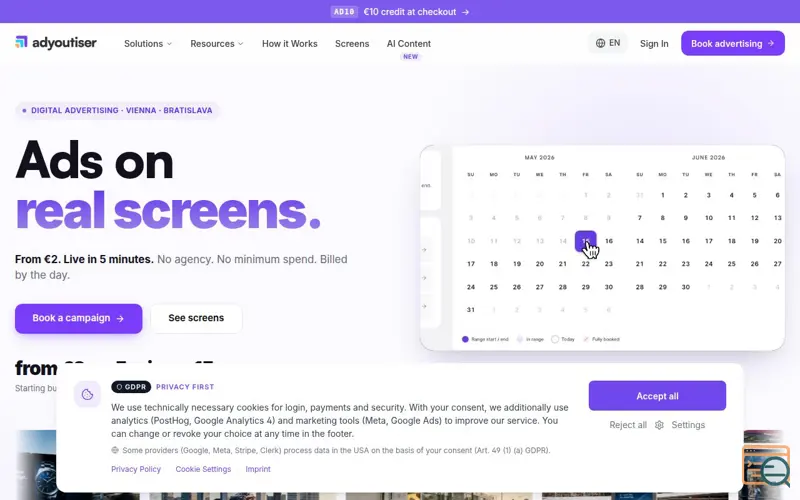Open the EN language selector

pyautogui.click(x=608, y=43)
